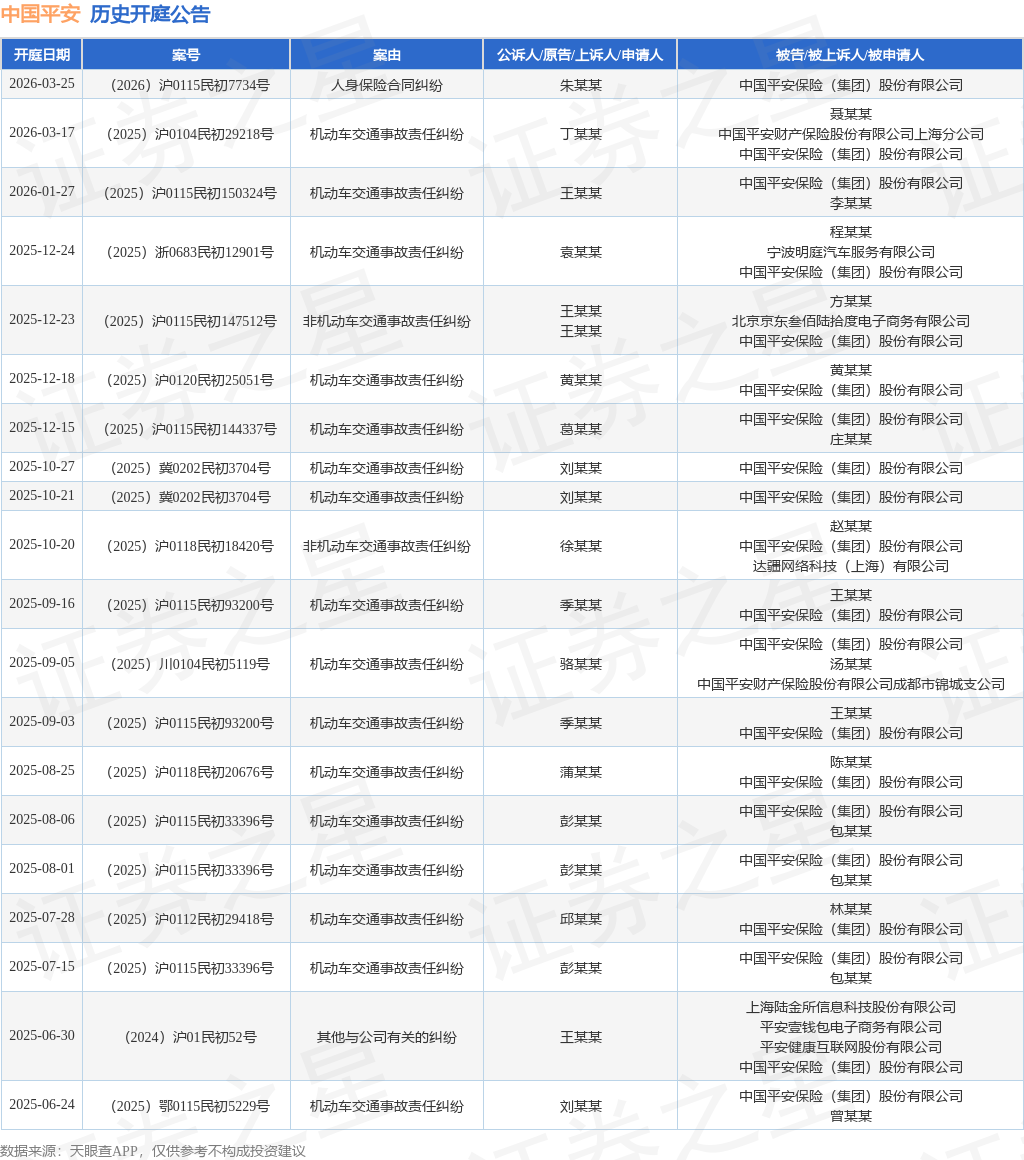Click the date cell 2026-03-17

41,132
